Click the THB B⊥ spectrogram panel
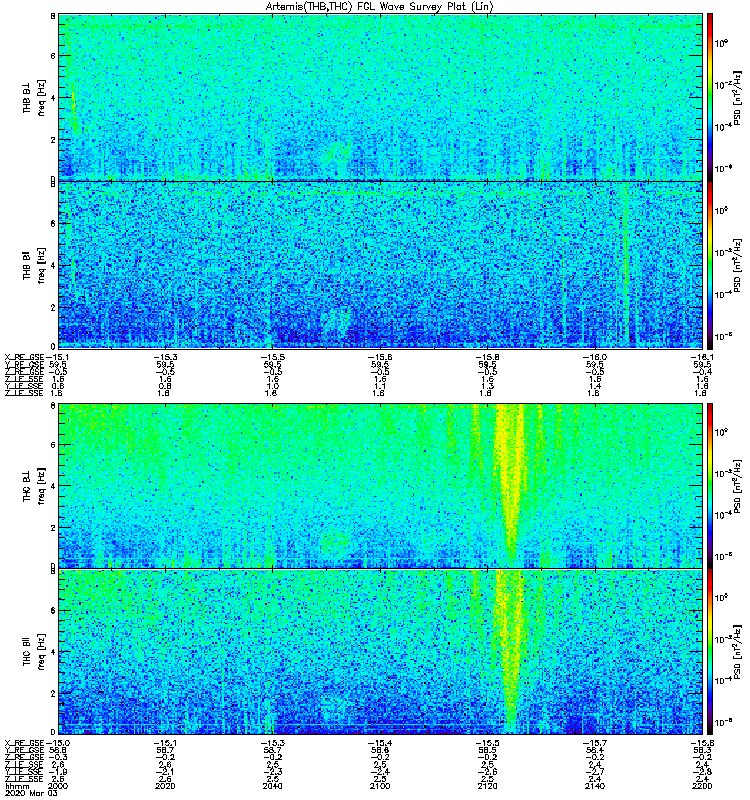Viewport: 750px width, 800px height. click(x=381, y=97)
